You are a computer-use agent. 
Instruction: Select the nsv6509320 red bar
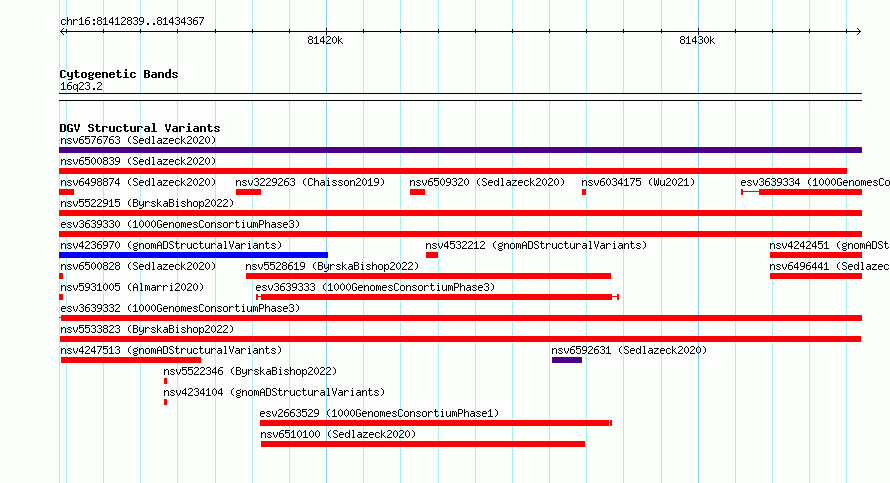(x=417, y=192)
